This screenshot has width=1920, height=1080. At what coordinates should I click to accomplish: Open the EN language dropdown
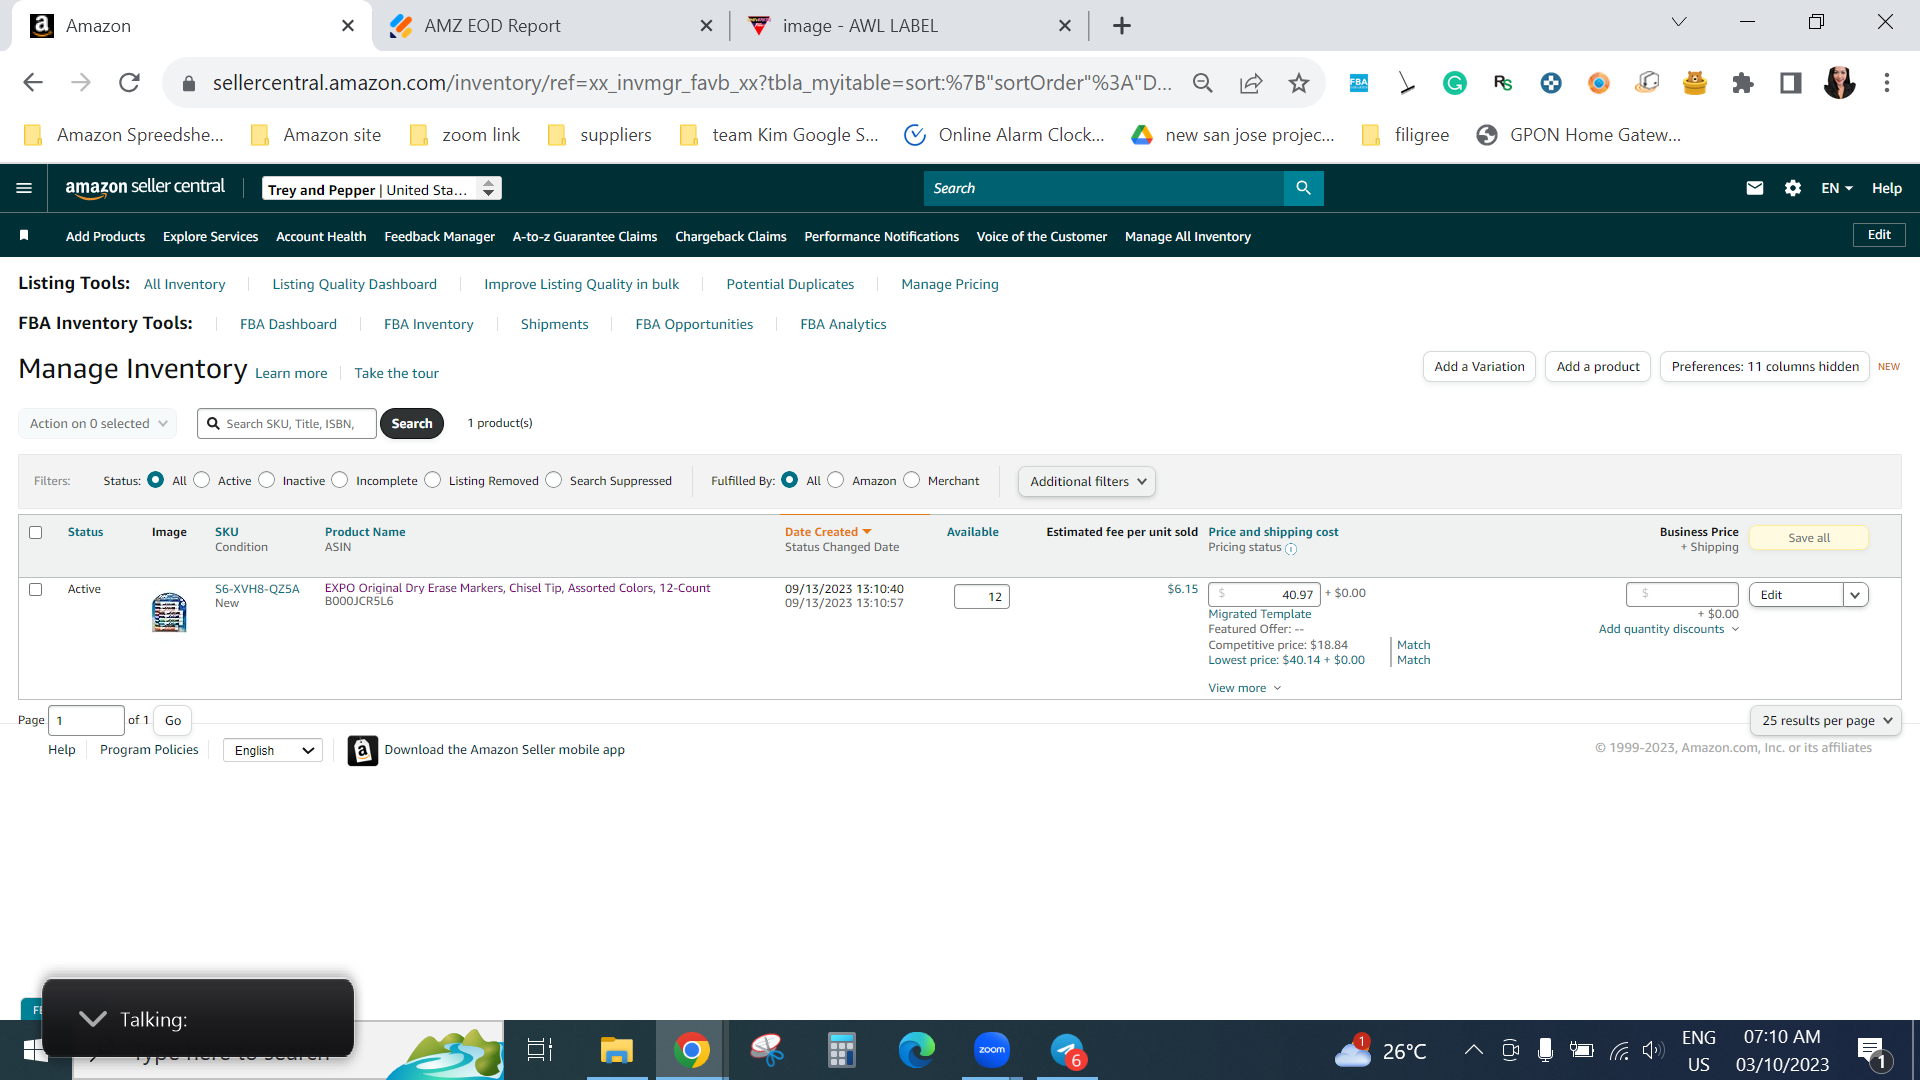1837,188
